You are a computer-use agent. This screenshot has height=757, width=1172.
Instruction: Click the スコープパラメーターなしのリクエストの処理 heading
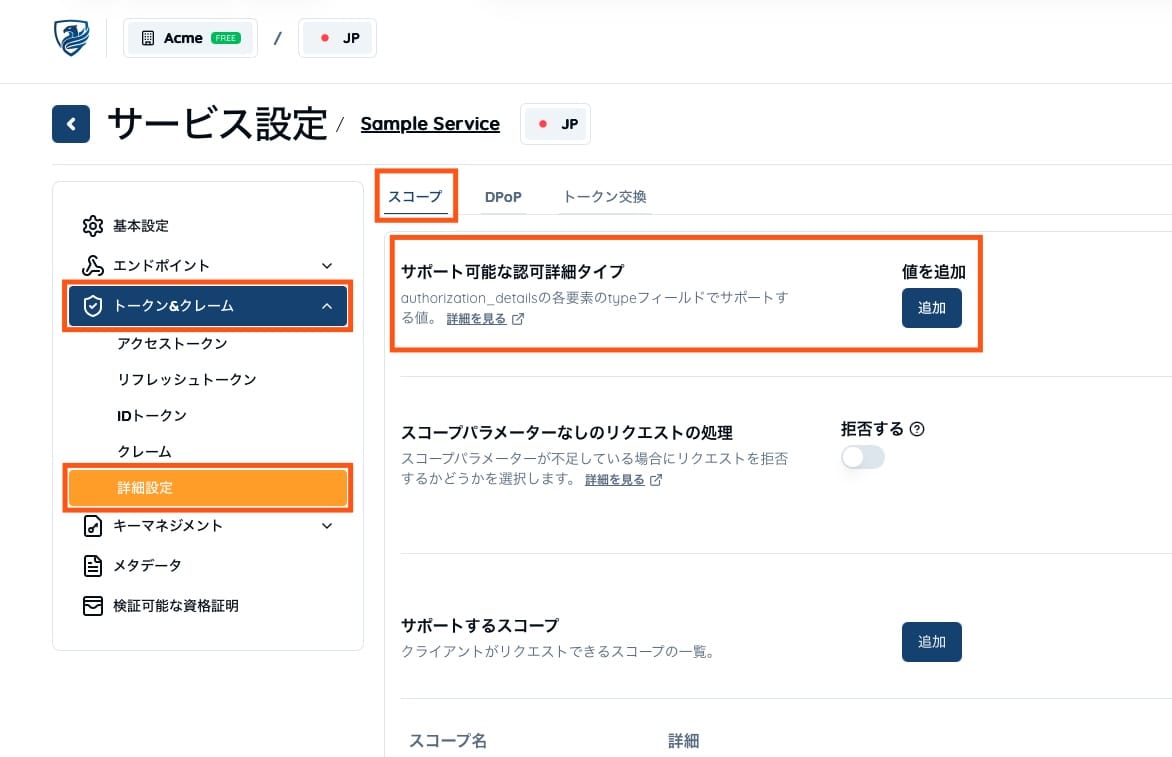coord(567,433)
